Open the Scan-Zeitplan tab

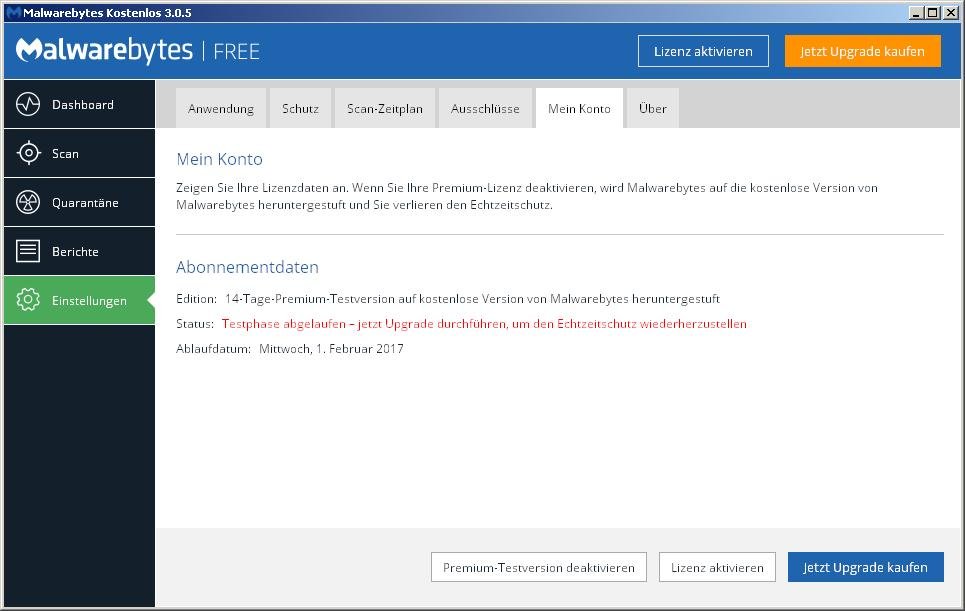[385, 108]
